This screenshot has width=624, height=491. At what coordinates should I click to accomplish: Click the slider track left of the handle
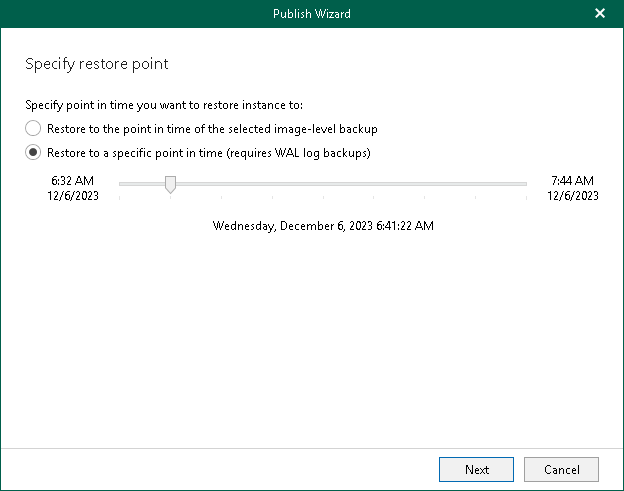[142, 183]
